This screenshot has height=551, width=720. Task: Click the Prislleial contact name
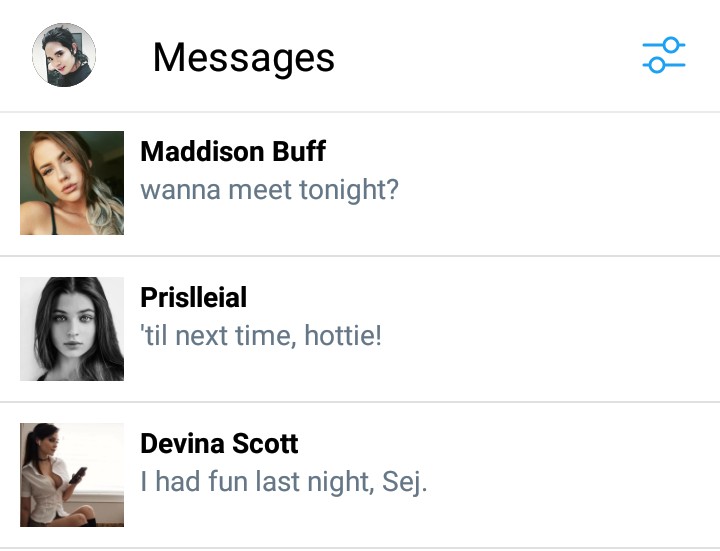point(193,297)
